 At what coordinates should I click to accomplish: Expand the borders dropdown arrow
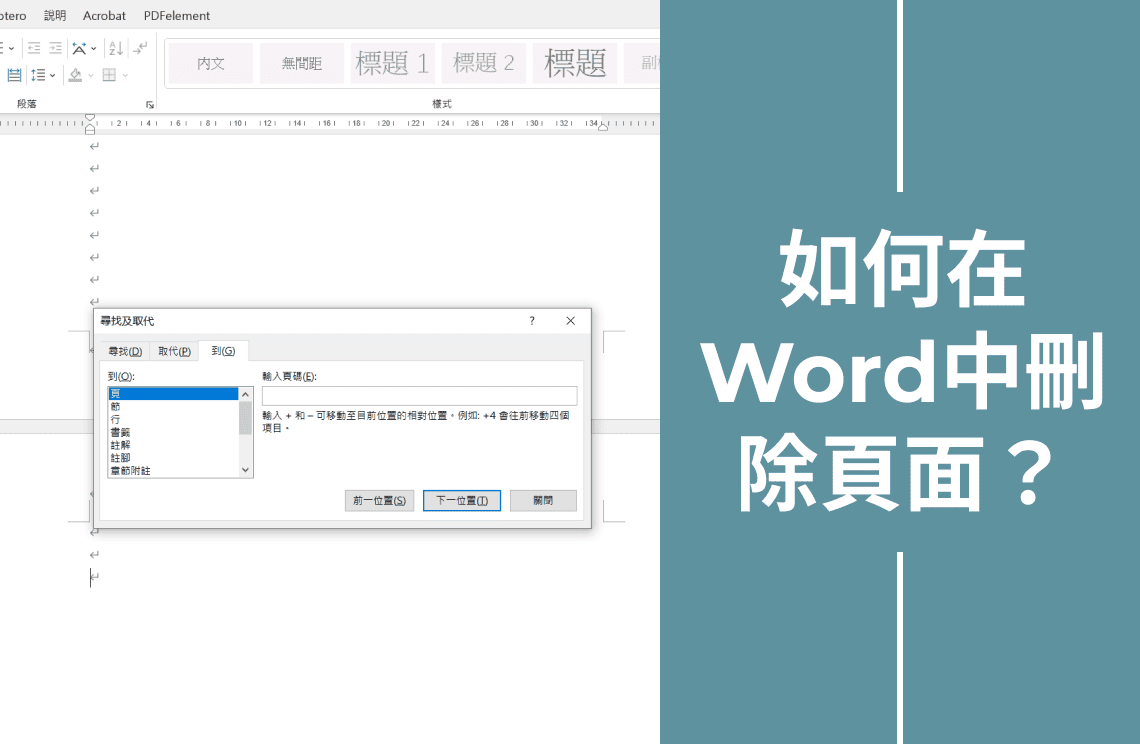[125, 76]
